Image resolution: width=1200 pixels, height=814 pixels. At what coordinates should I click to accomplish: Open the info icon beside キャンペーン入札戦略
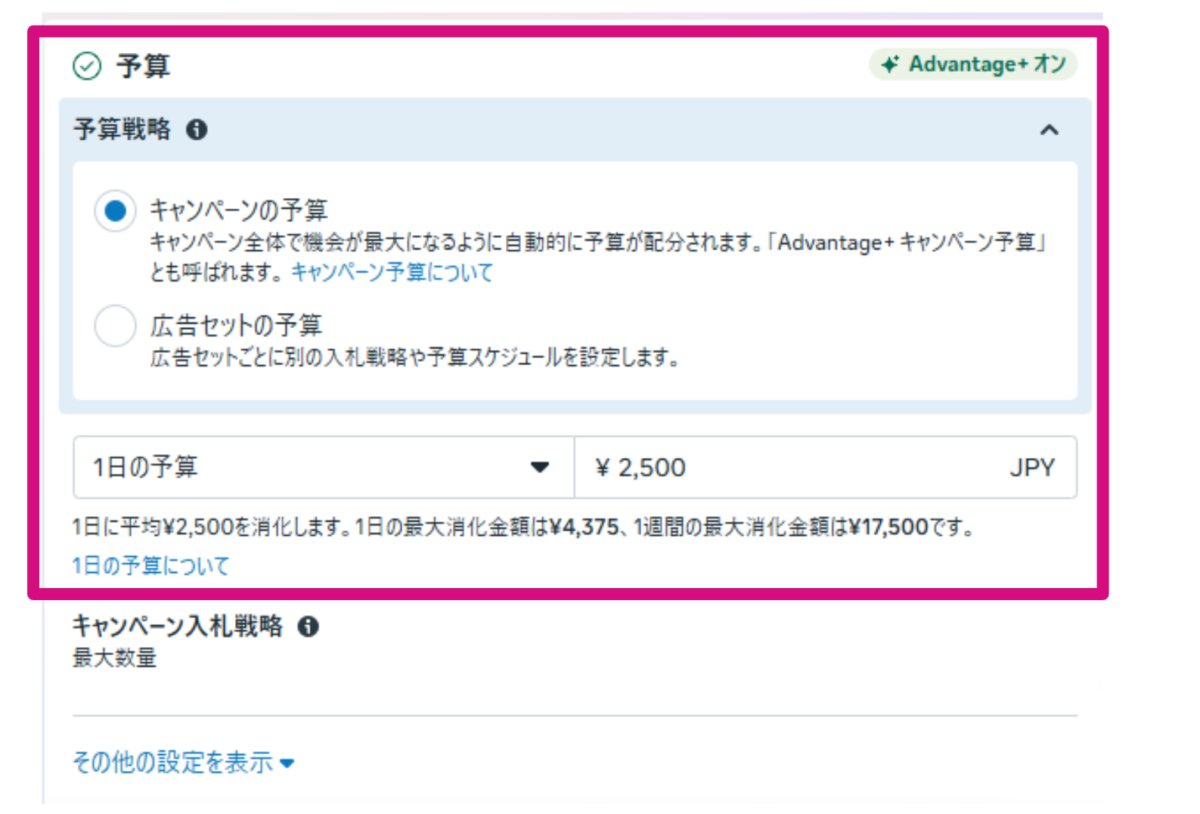tap(309, 627)
